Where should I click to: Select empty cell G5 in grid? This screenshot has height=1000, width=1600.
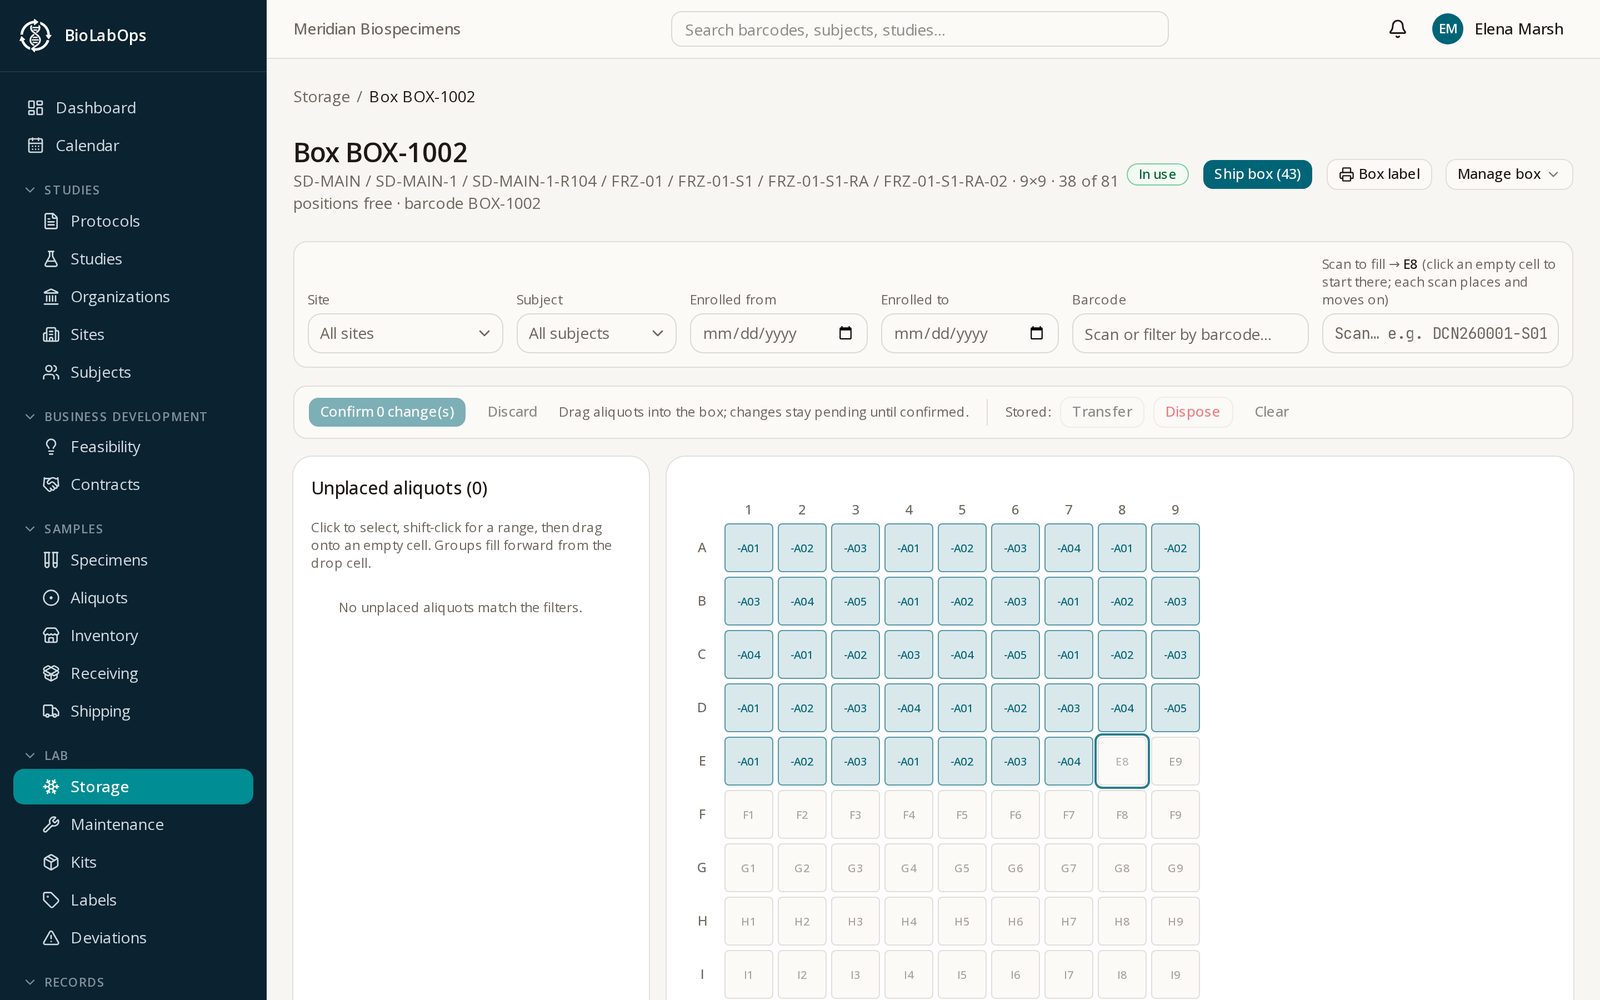tap(962, 868)
